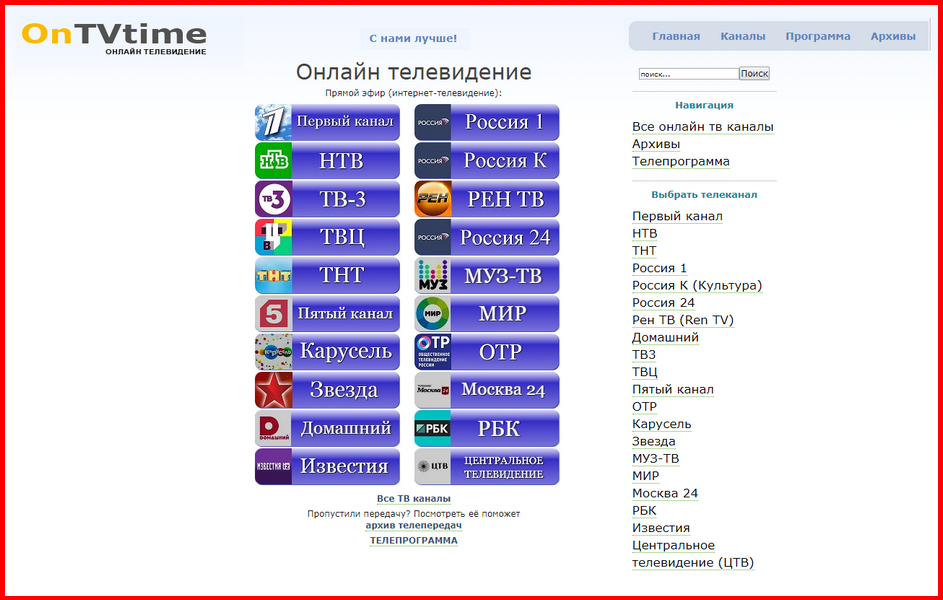Select Россия К (Культура) sidebar link
The height and width of the screenshot is (600, 943).
[697, 286]
